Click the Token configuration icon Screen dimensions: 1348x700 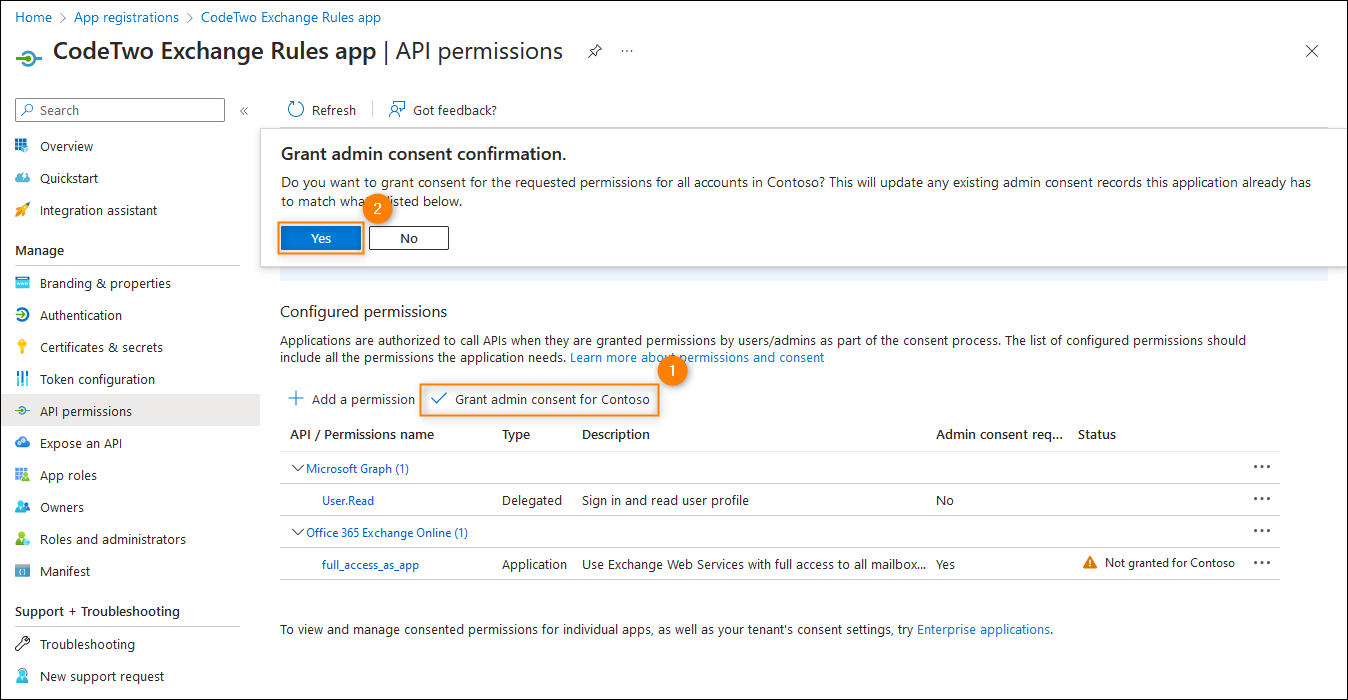(x=22, y=379)
